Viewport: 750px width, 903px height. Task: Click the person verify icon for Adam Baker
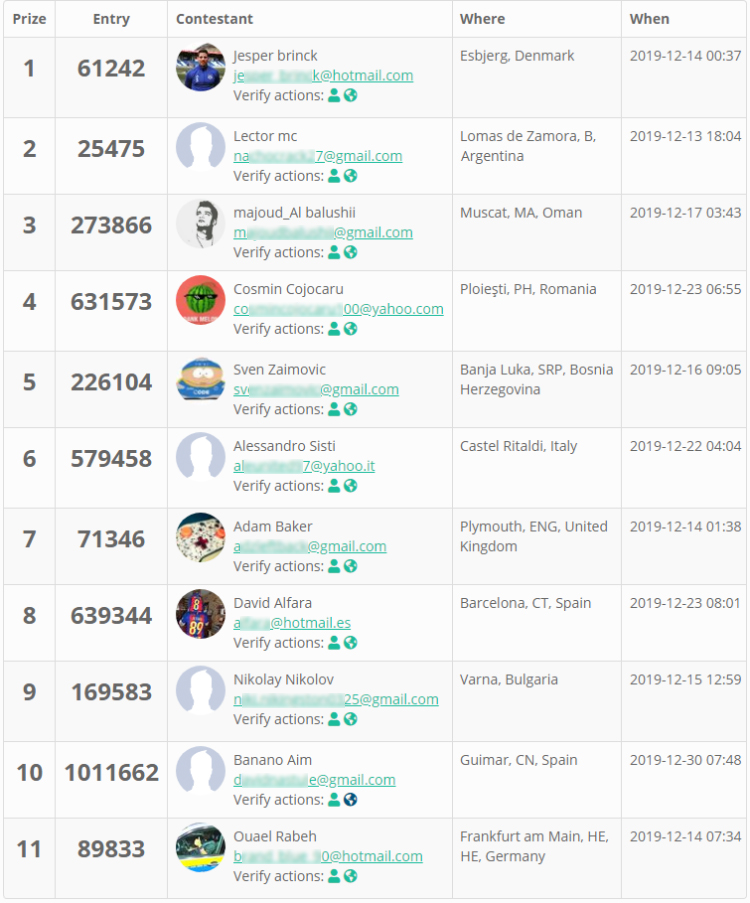[334, 566]
